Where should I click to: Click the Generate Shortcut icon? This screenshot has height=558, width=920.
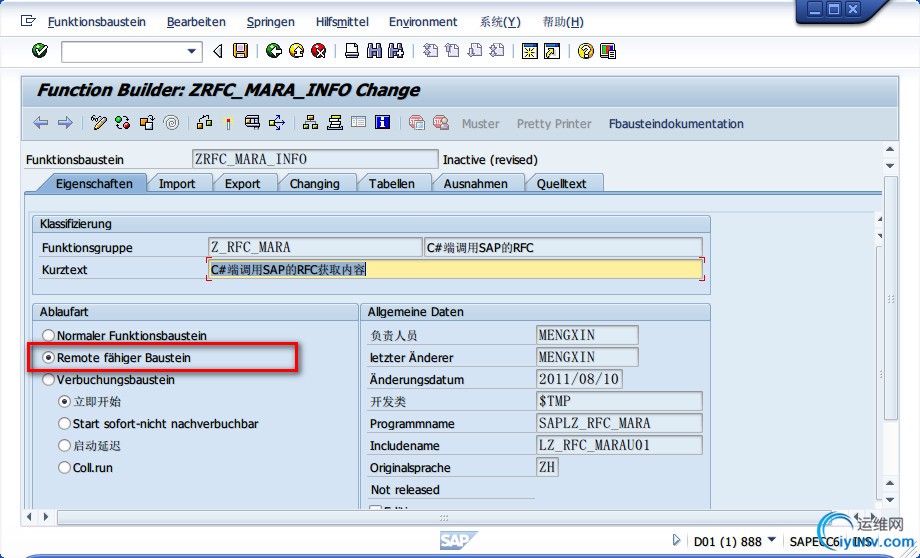click(x=552, y=51)
